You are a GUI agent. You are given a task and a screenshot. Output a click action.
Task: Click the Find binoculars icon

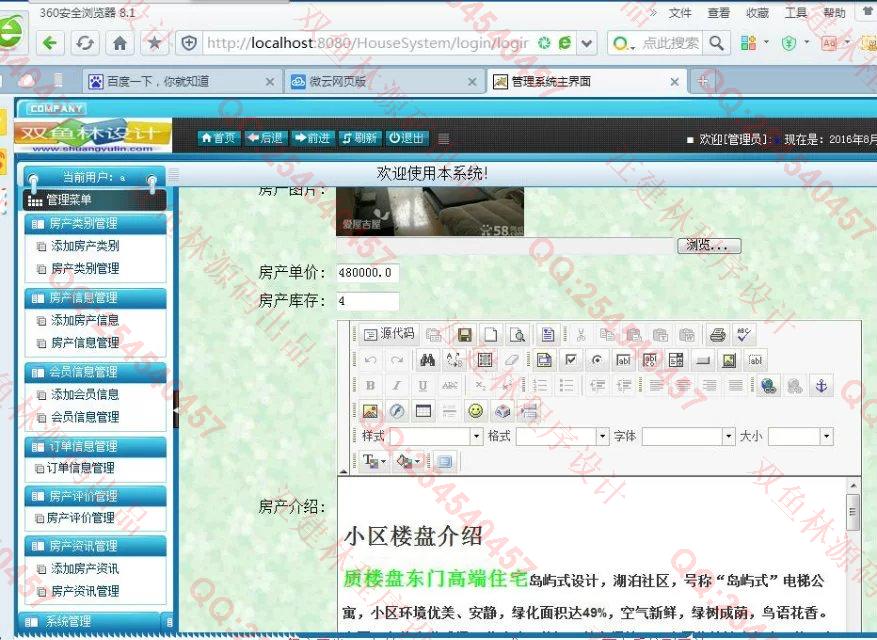pyautogui.click(x=428, y=360)
